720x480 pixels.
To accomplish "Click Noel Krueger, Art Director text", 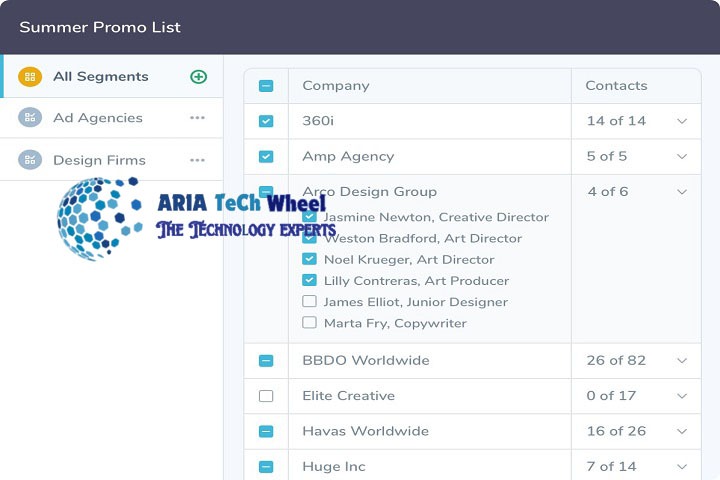I will tap(409, 260).
